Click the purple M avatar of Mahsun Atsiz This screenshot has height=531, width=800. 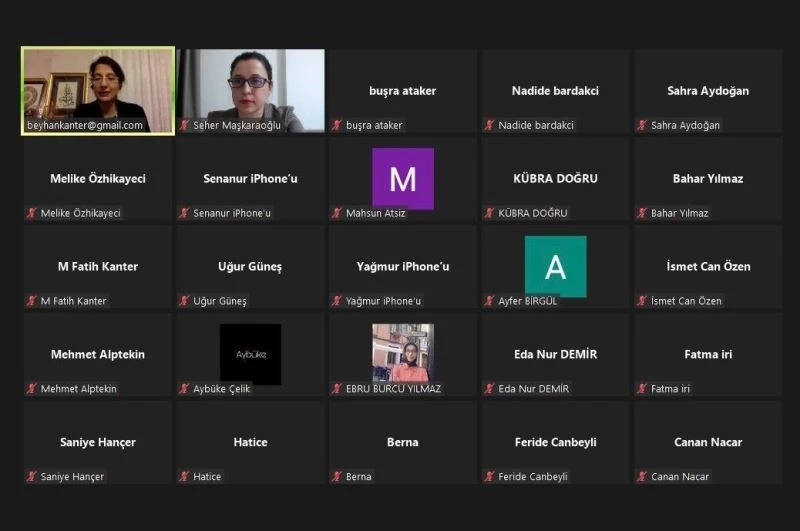403,179
